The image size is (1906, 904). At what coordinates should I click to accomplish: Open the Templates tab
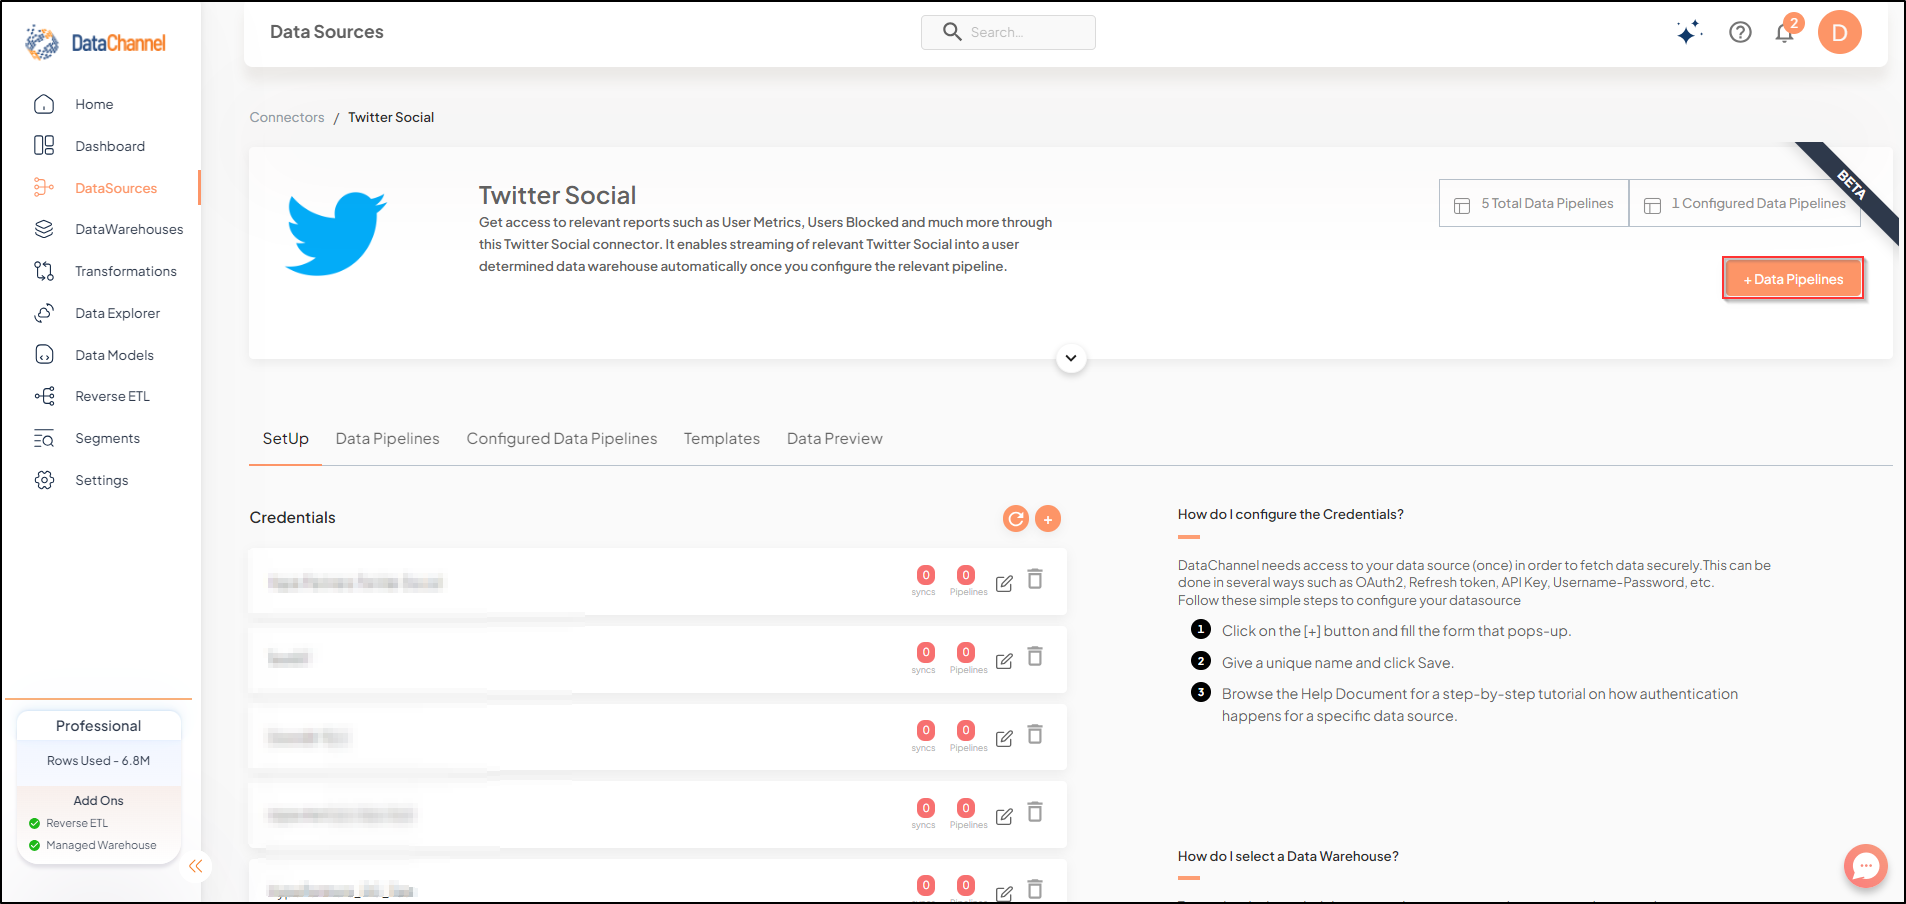click(722, 439)
